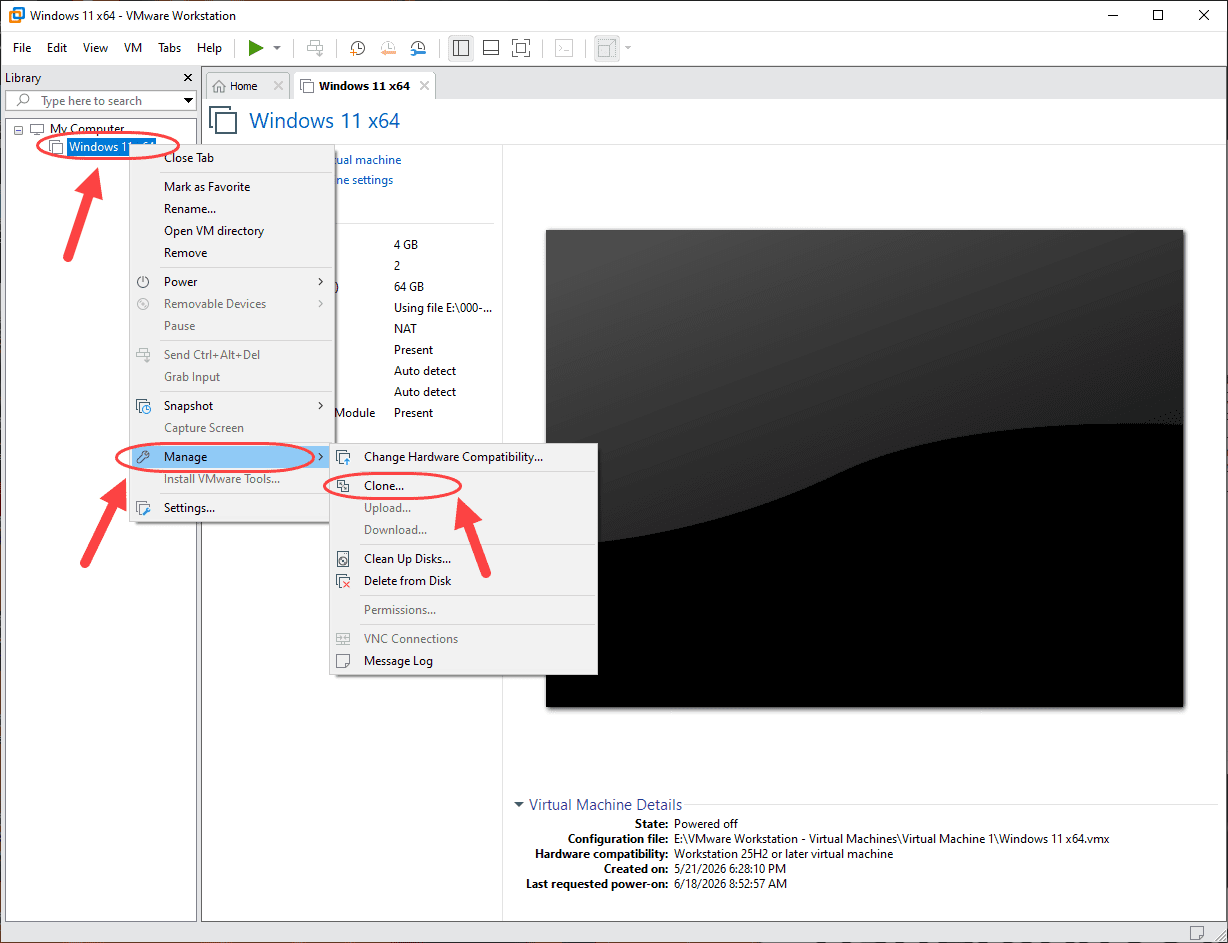This screenshot has width=1228, height=943.
Task: Click Install VMware Tools... in the context menu
Action: click(x=222, y=479)
